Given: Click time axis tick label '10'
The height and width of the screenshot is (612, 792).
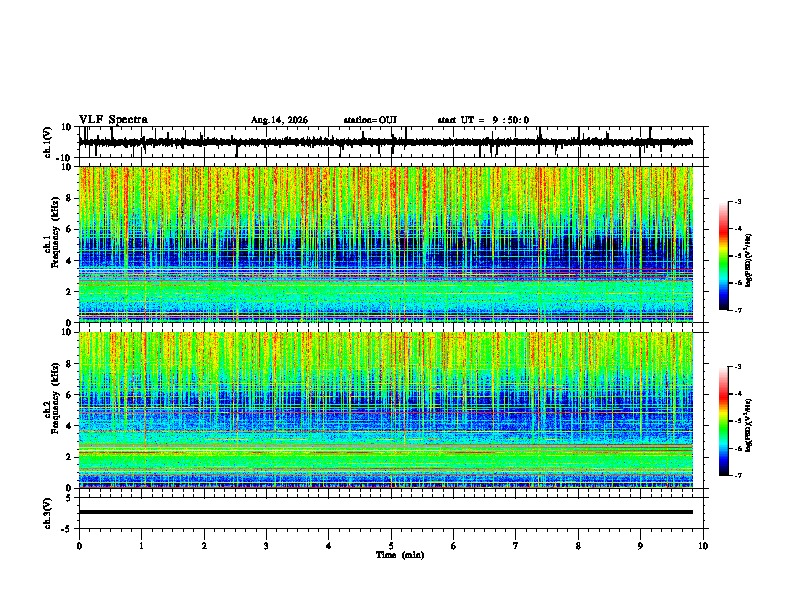Looking at the screenshot, I should coord(703,546).
